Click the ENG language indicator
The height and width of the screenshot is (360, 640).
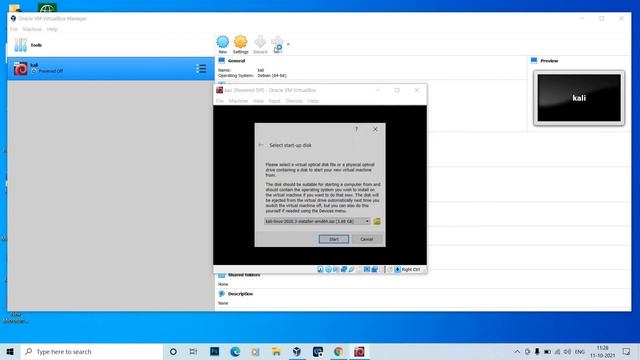(x=580, y=351)
